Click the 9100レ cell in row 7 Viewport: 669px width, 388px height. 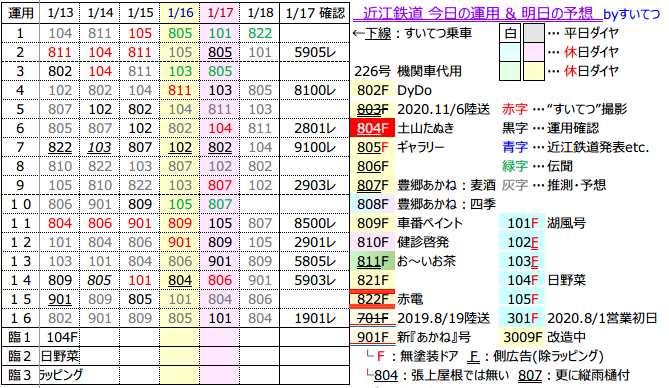click(x=315, y=147)
